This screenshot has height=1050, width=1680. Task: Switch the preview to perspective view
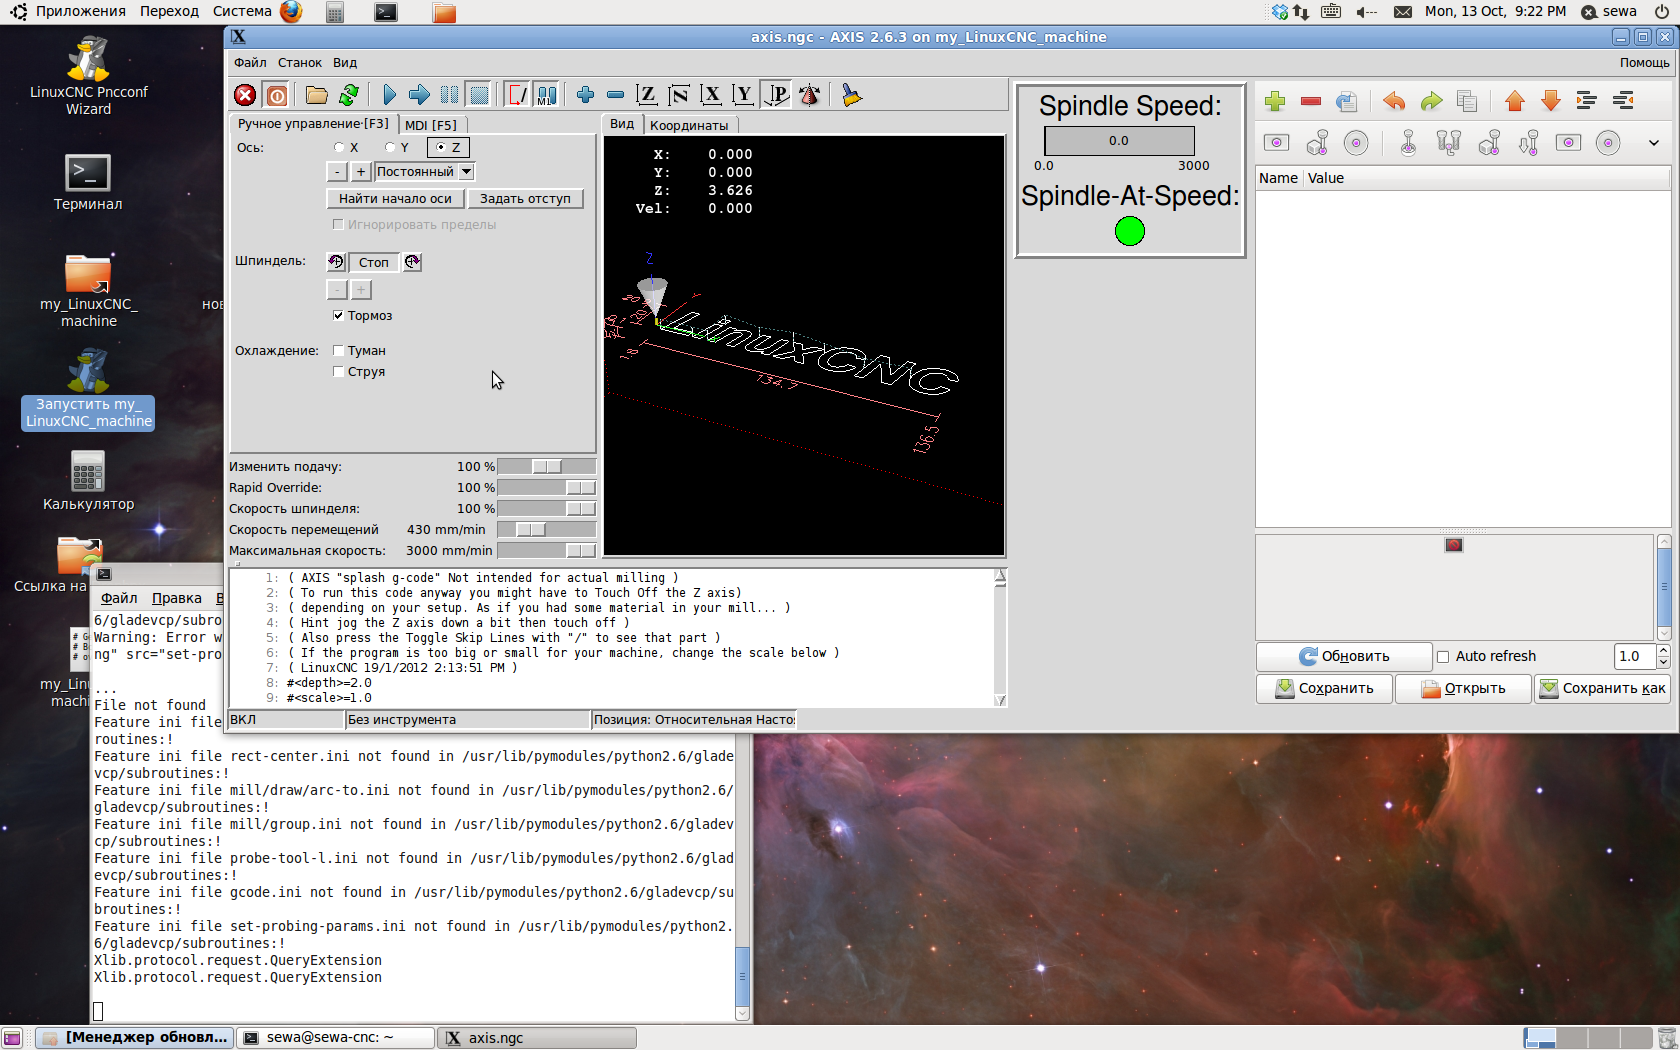(x=776, y=95)
